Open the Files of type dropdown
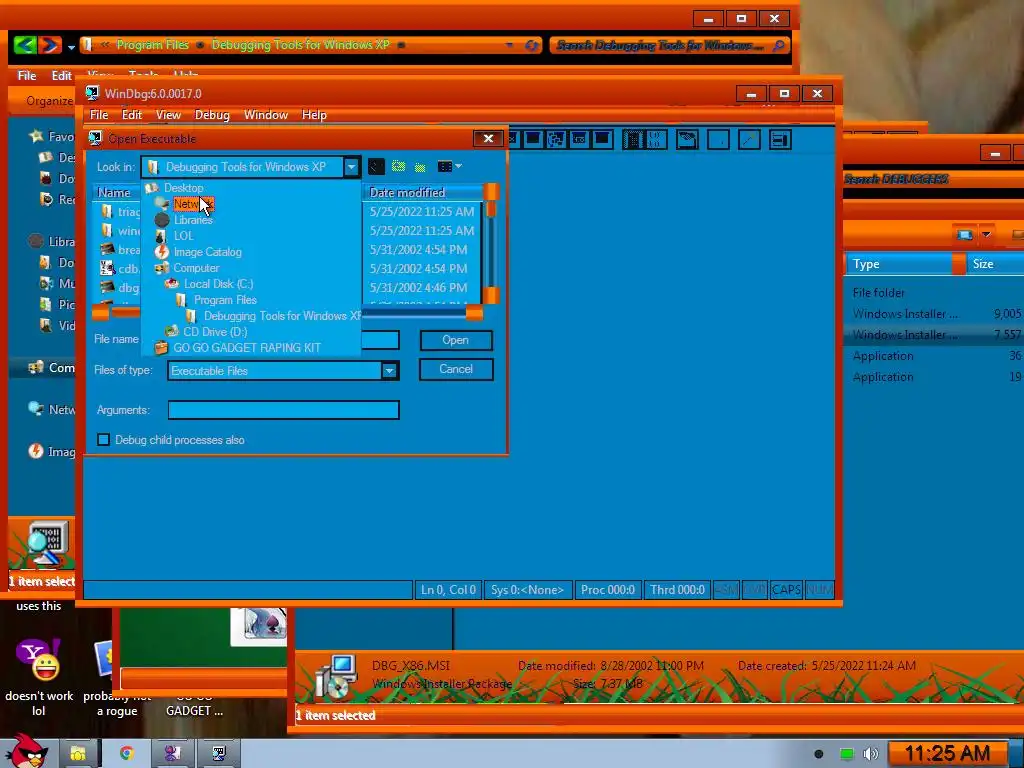This screenshot has height=768, width=1024. coord(389,370)
